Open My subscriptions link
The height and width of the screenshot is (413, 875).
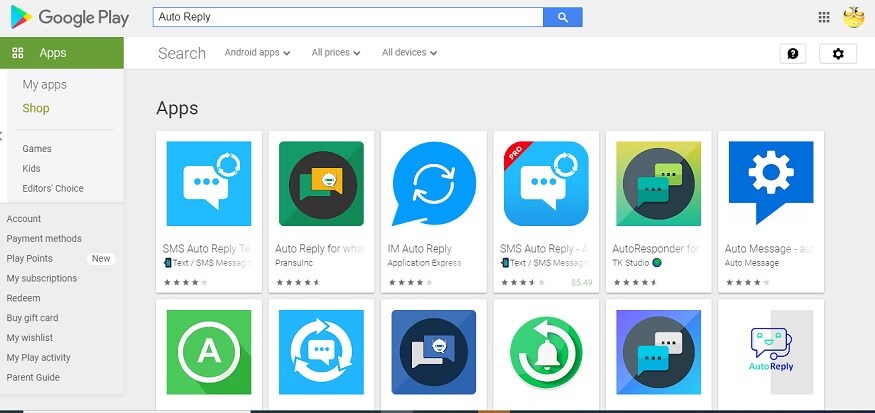click(42, 278)
